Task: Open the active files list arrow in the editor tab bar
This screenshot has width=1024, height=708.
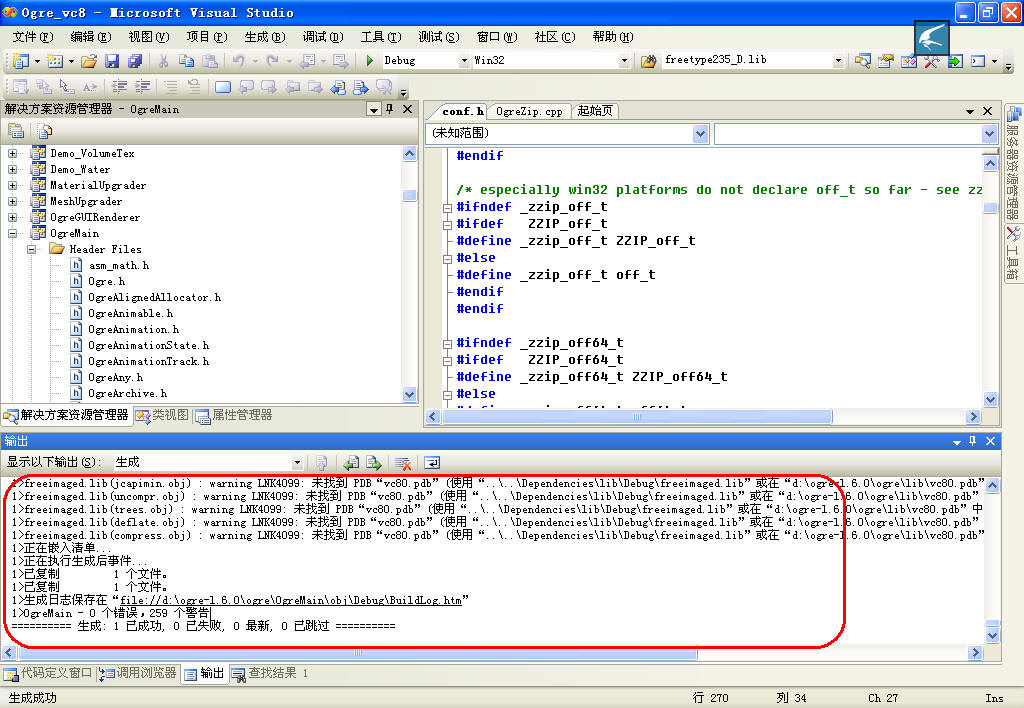Action: pos(970,112)
